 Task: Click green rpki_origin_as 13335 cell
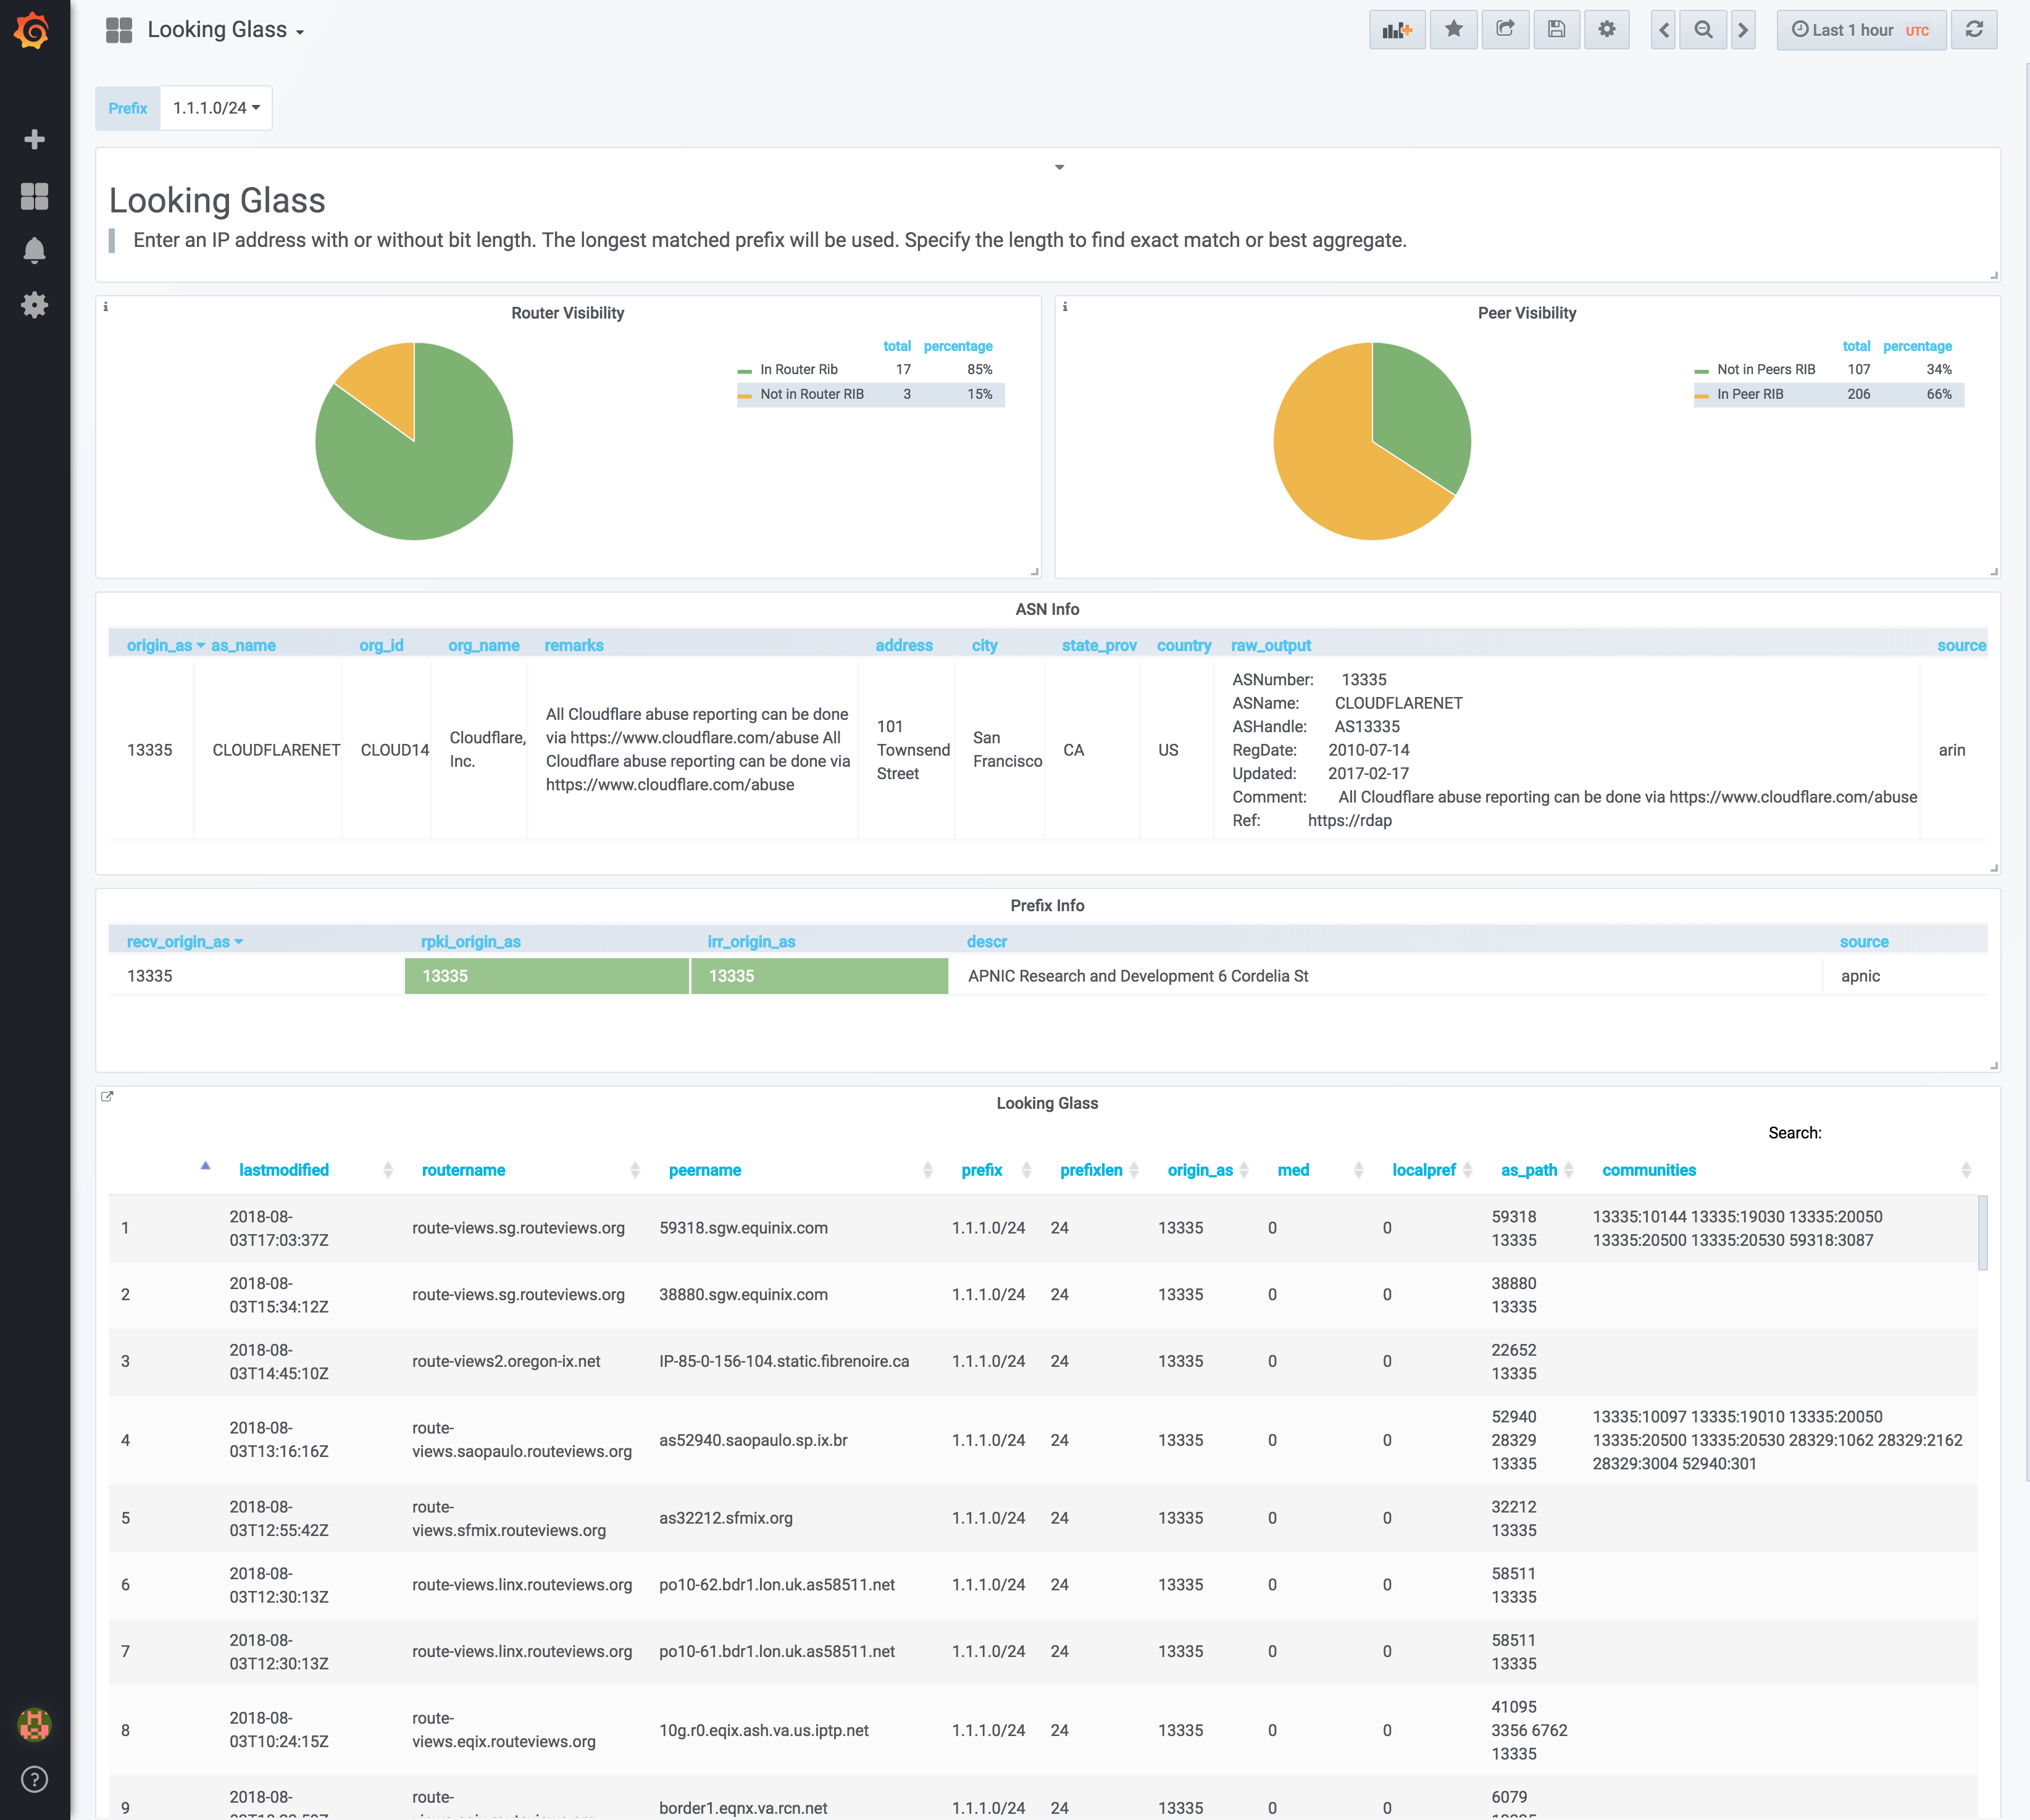[x=546, y=976]
